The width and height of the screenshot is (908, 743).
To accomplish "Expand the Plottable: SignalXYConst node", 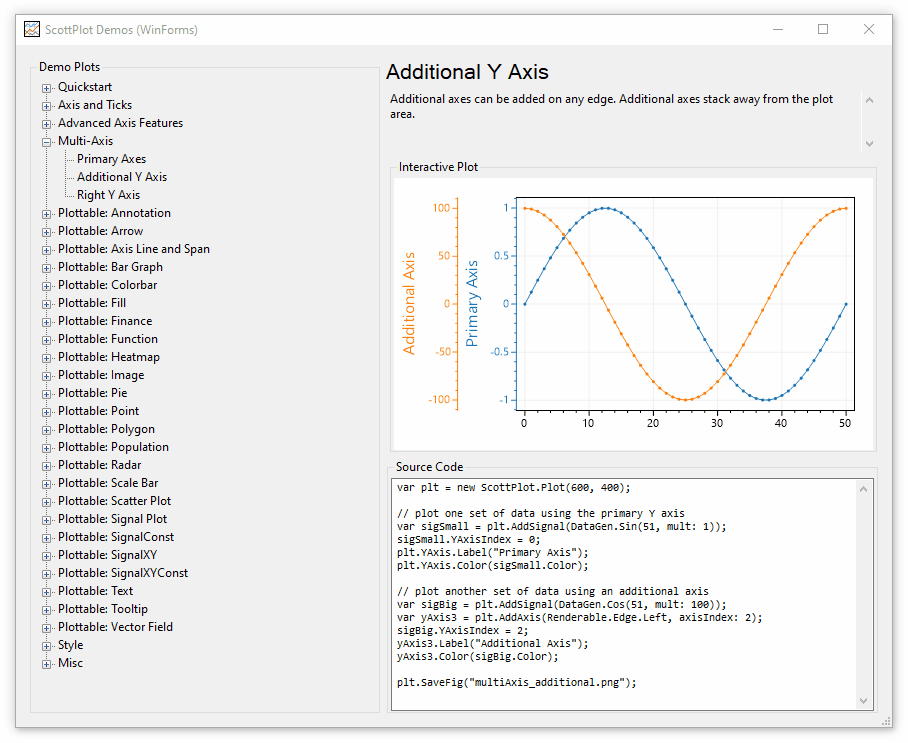I will coord(46,574).
